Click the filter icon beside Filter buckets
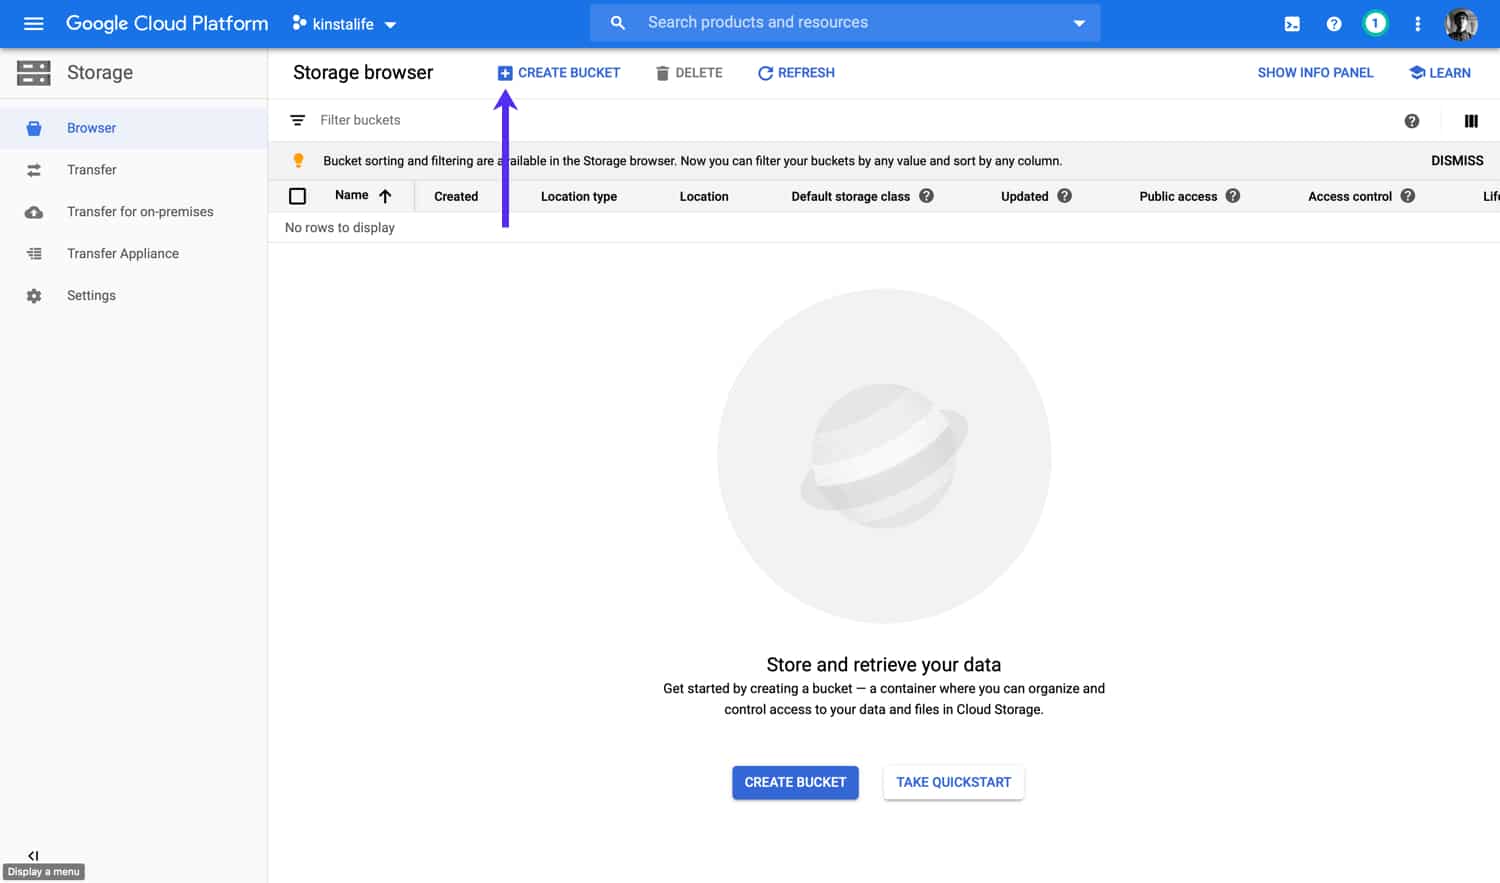This screenshot has width=1500, height=883. pyautogui.click(x=297, y=120)
